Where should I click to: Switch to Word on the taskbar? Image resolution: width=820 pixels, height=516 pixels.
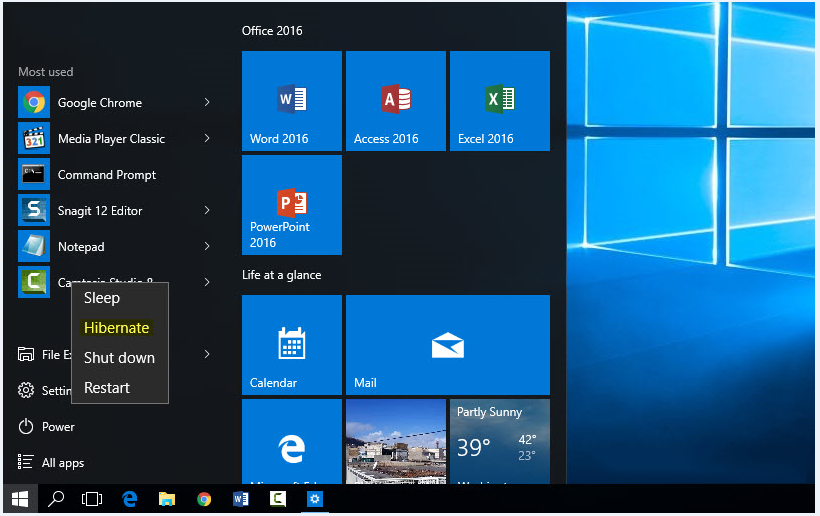pos(241,499)
